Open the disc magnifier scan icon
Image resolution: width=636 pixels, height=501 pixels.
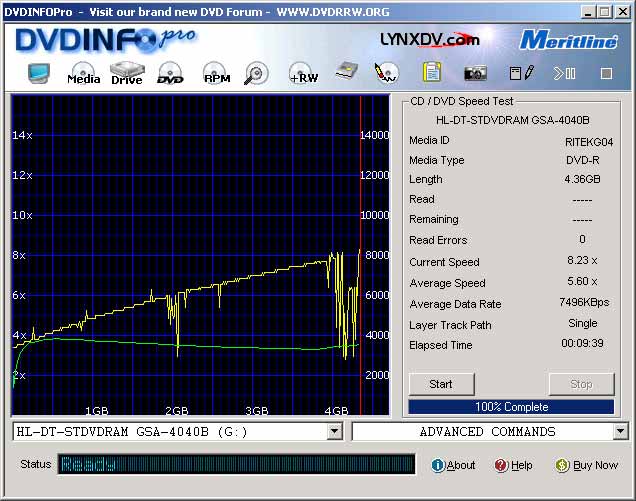coord(256,73)
